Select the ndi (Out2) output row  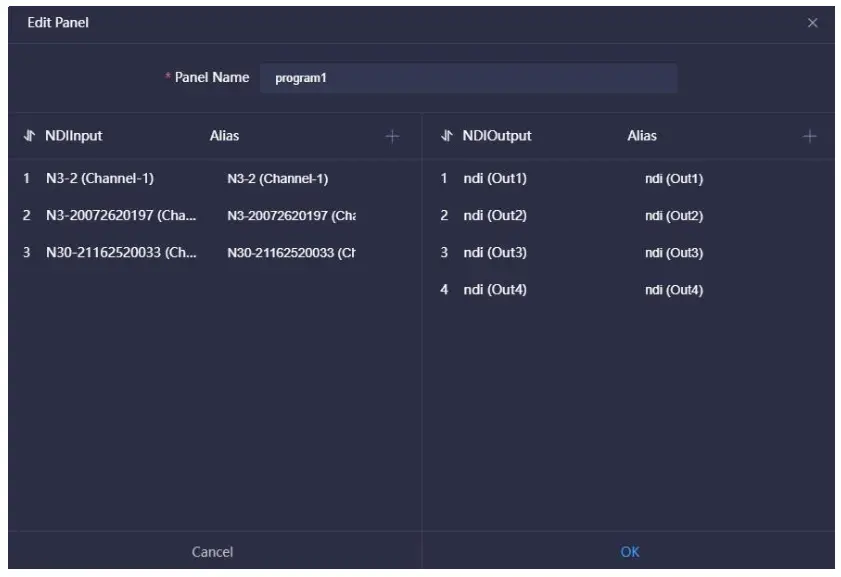pos(494,215)
